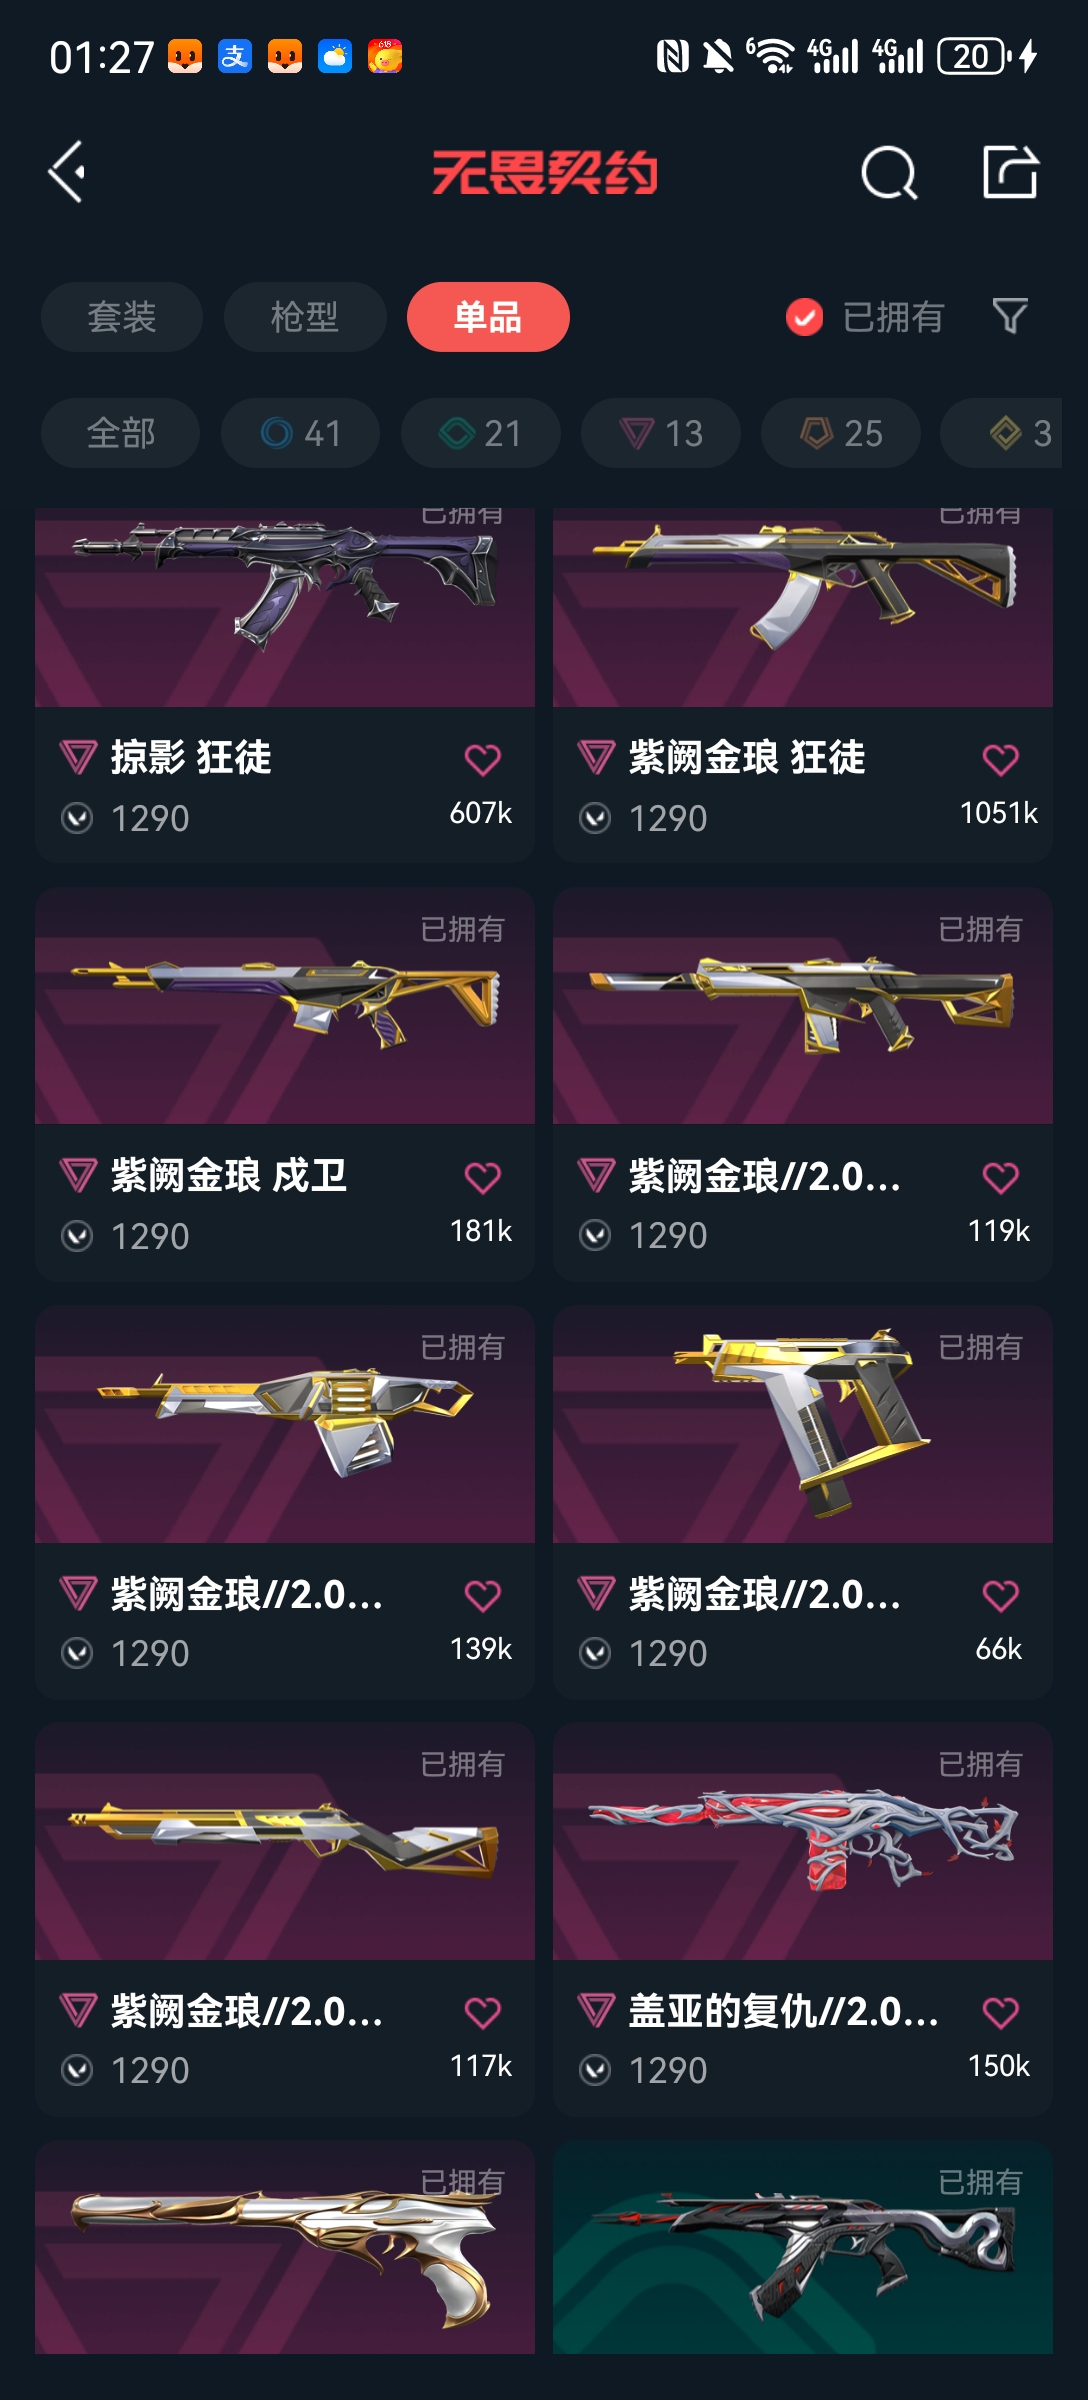This screenshot has width=1088, height=2400.
Task: Open the 盖亚的复仇 gun thumbnail
Action: (803, 1841)
